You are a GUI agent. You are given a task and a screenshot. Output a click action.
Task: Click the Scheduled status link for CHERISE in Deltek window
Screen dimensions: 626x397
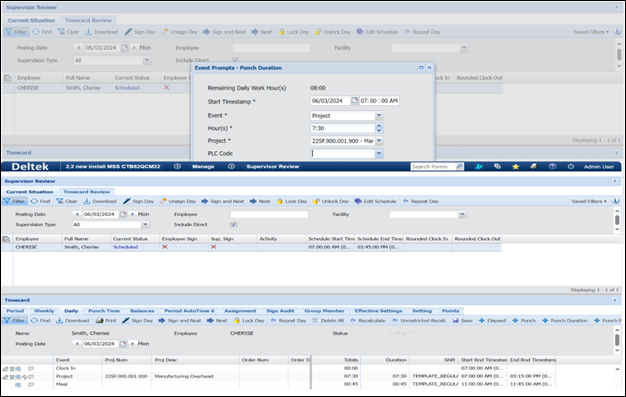point(125,247)
